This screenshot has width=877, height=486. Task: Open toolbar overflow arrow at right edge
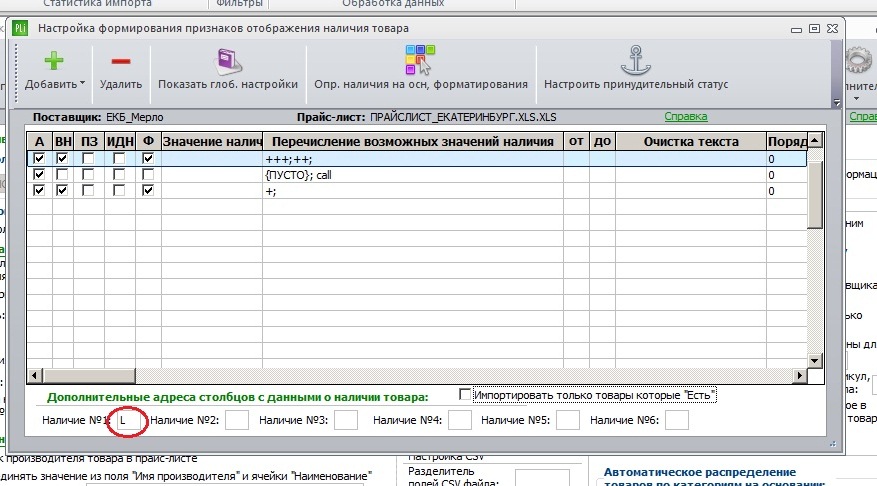click(x=837, y=102)
